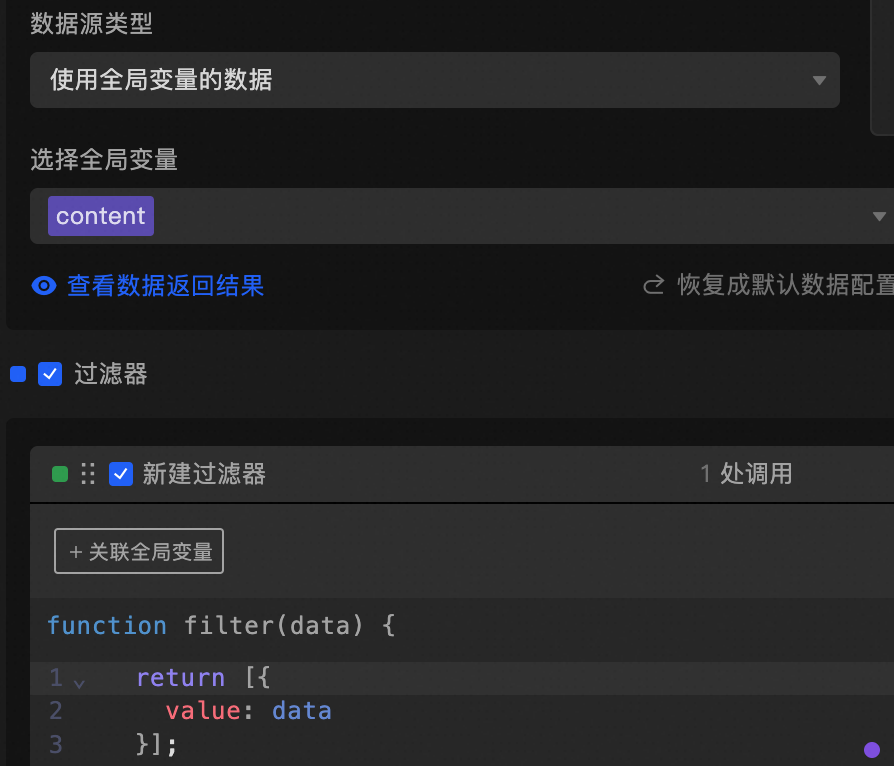Click the purple dot in the code editor corner
Screen dimensions: 894x766
click(x=871, y=749)
